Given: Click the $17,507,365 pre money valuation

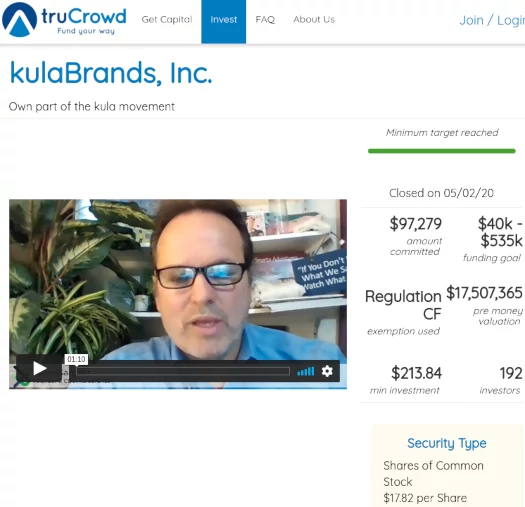Looking at the screenshot, I should point(484,293).
